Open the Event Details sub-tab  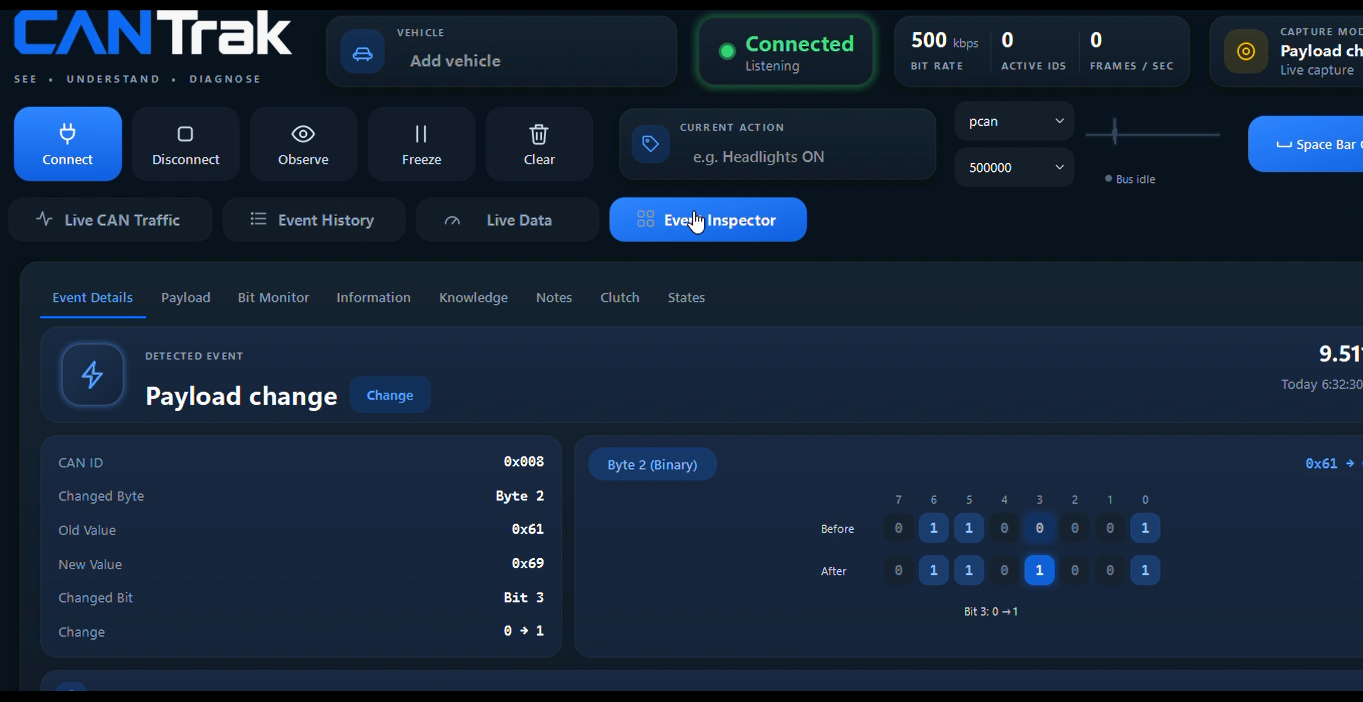click(93, 297)
